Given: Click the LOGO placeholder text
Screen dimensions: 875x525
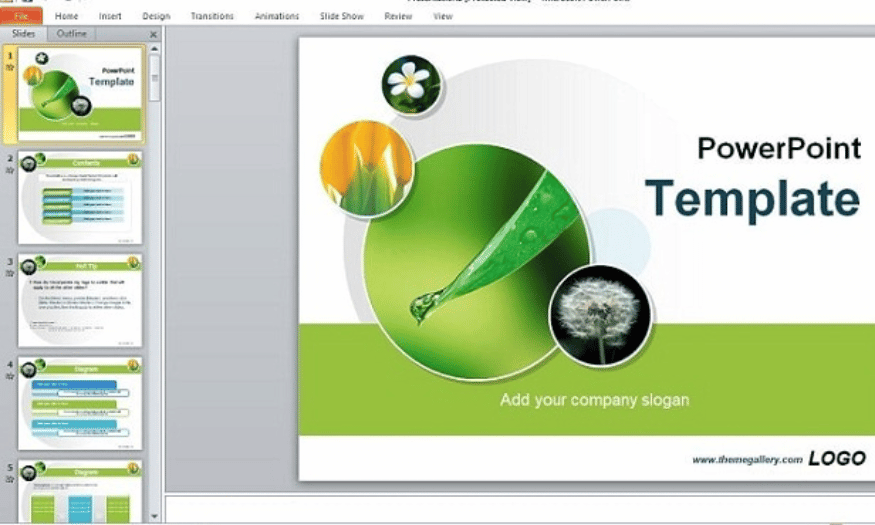Looking at the screenshot, I should point(836,459).
